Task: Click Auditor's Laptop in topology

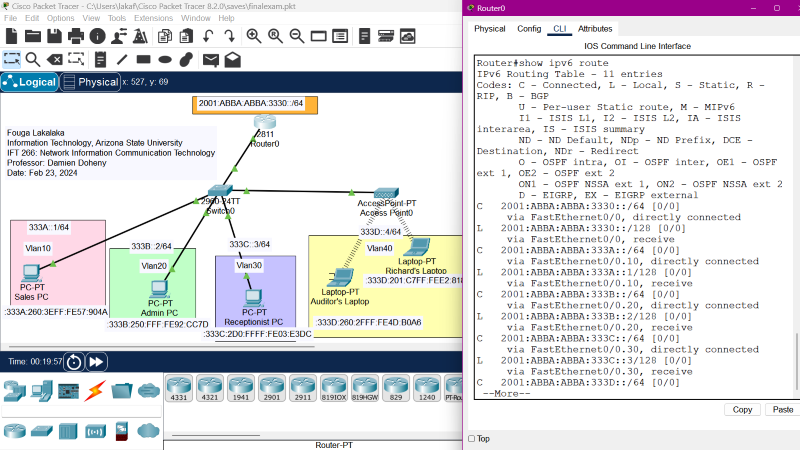Action: [x=340, y=278]
